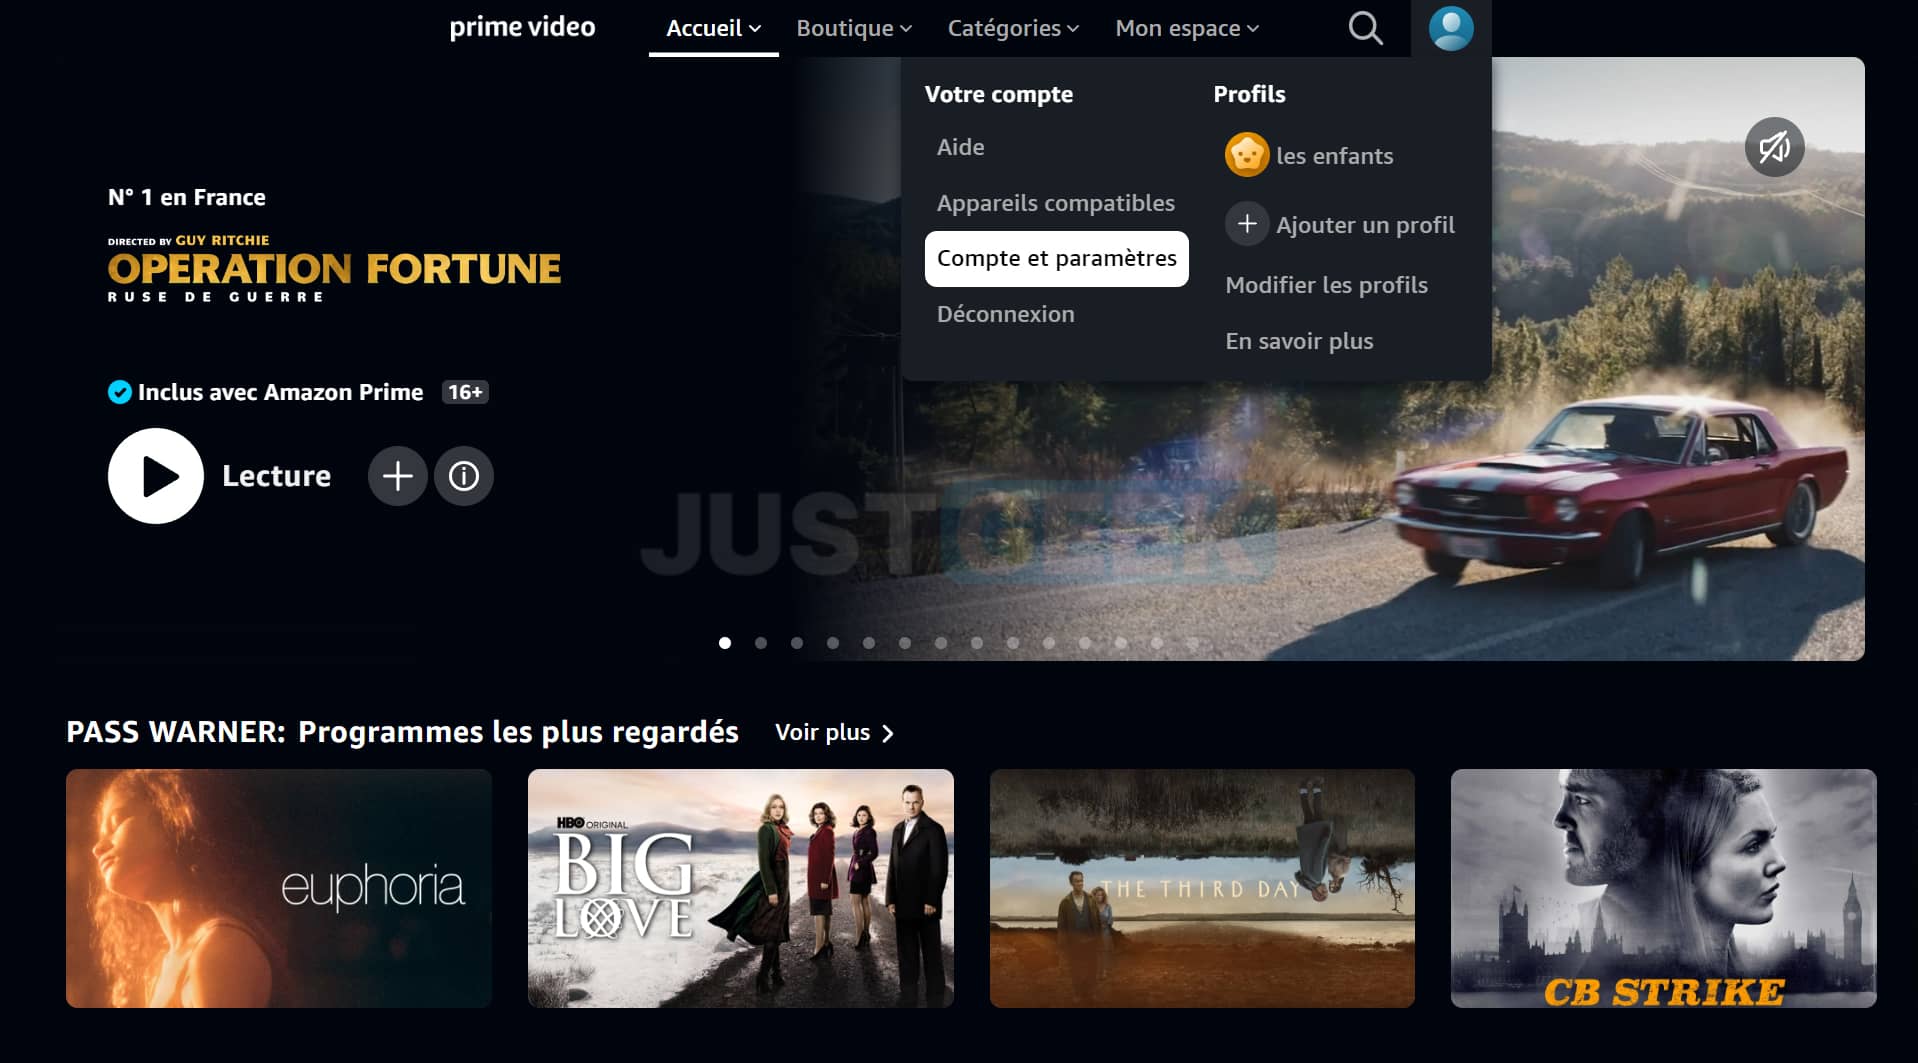1918x1063 pixels.
Task: Click the Operation Fortune title logo
Action: click(x=334, y=268)
